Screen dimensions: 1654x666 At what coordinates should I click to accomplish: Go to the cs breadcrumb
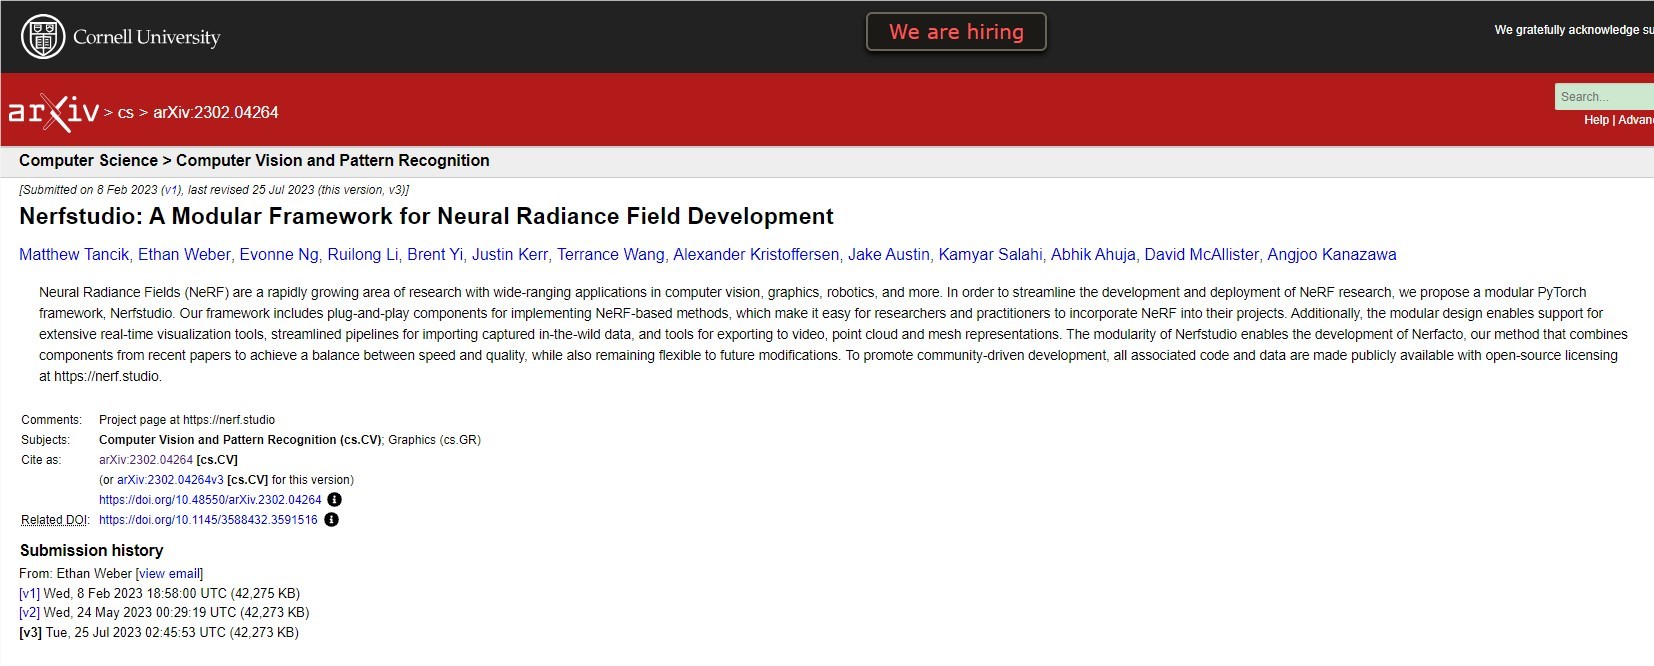click(x=125, y=113)
